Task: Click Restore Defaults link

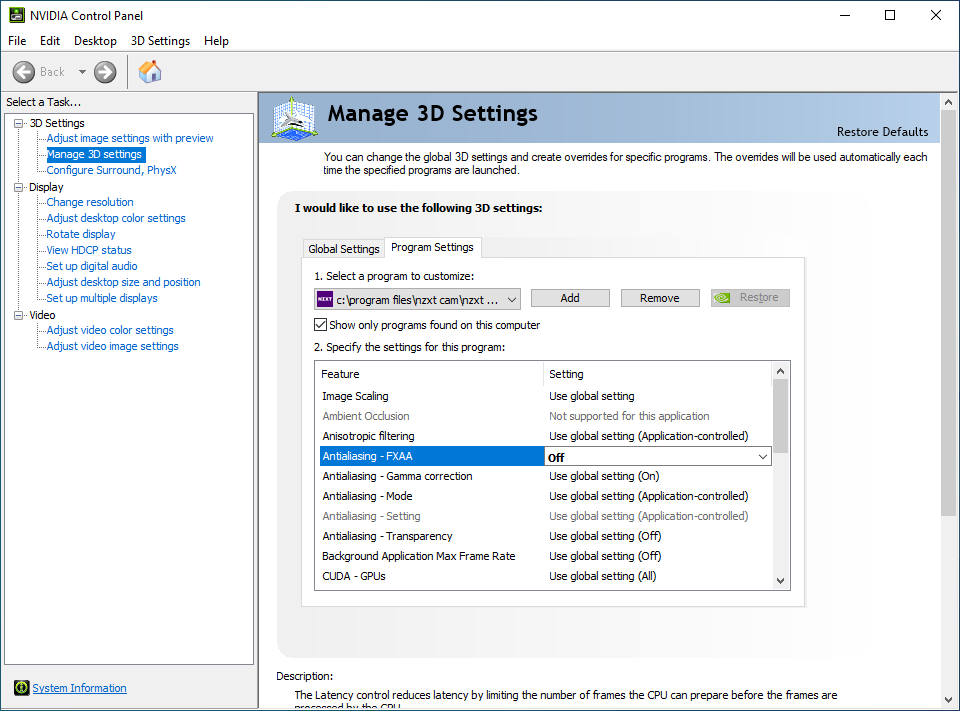Action: pyautogui.click(x=882, y=132)
